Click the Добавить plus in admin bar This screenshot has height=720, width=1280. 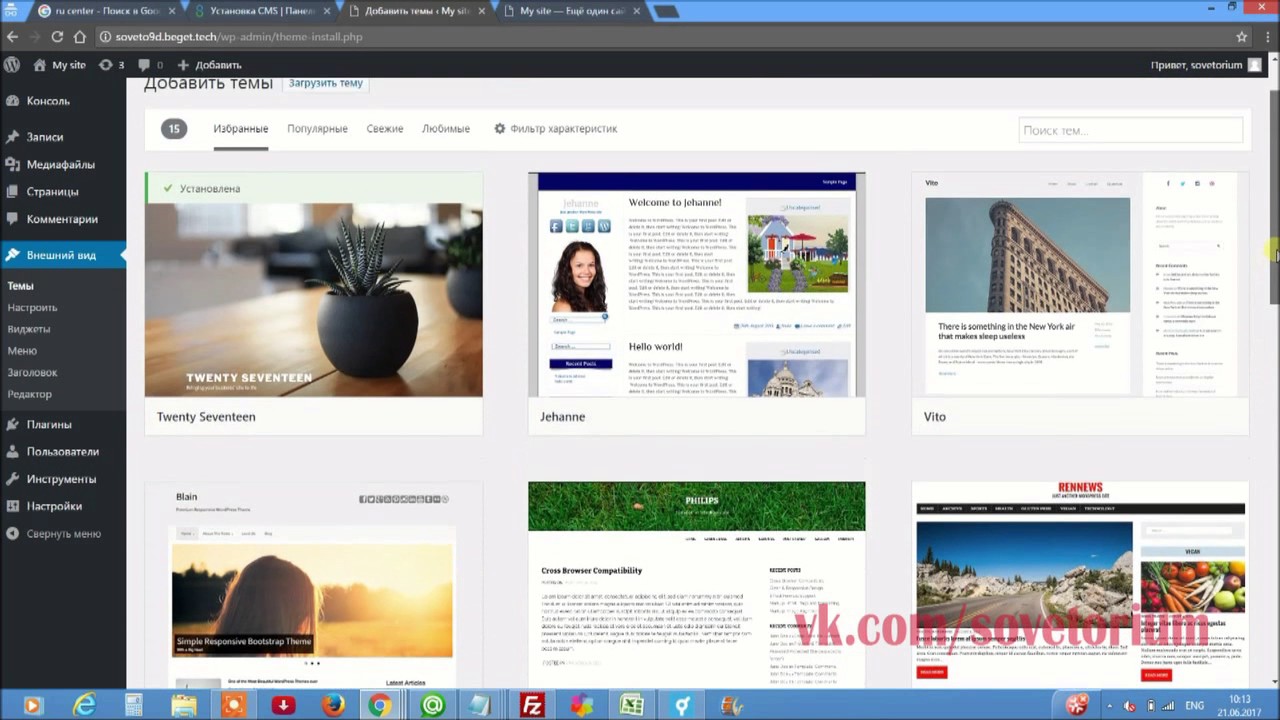[x=210, y=65]
